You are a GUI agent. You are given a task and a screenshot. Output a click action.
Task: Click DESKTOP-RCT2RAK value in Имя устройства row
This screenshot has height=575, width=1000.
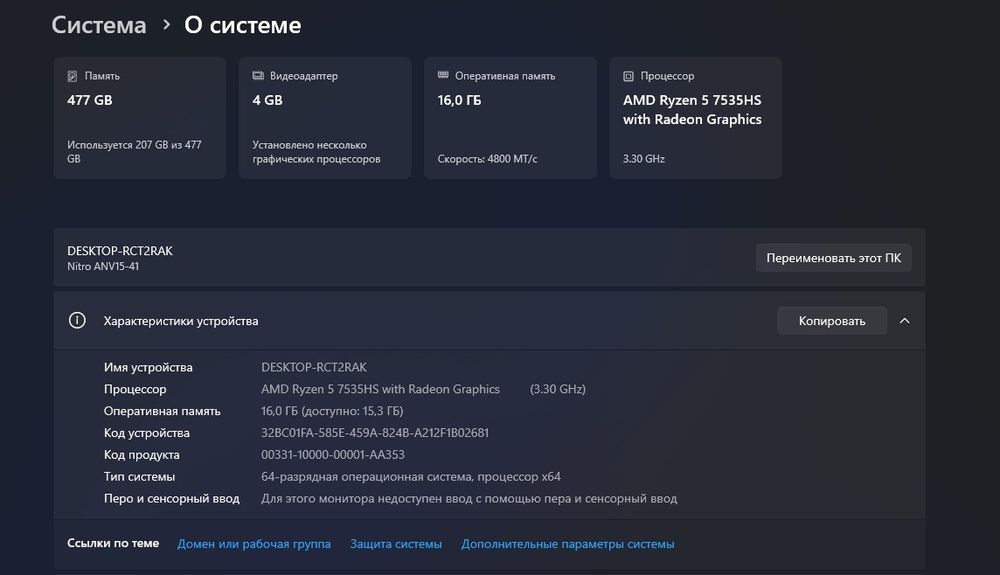(314, 367)
